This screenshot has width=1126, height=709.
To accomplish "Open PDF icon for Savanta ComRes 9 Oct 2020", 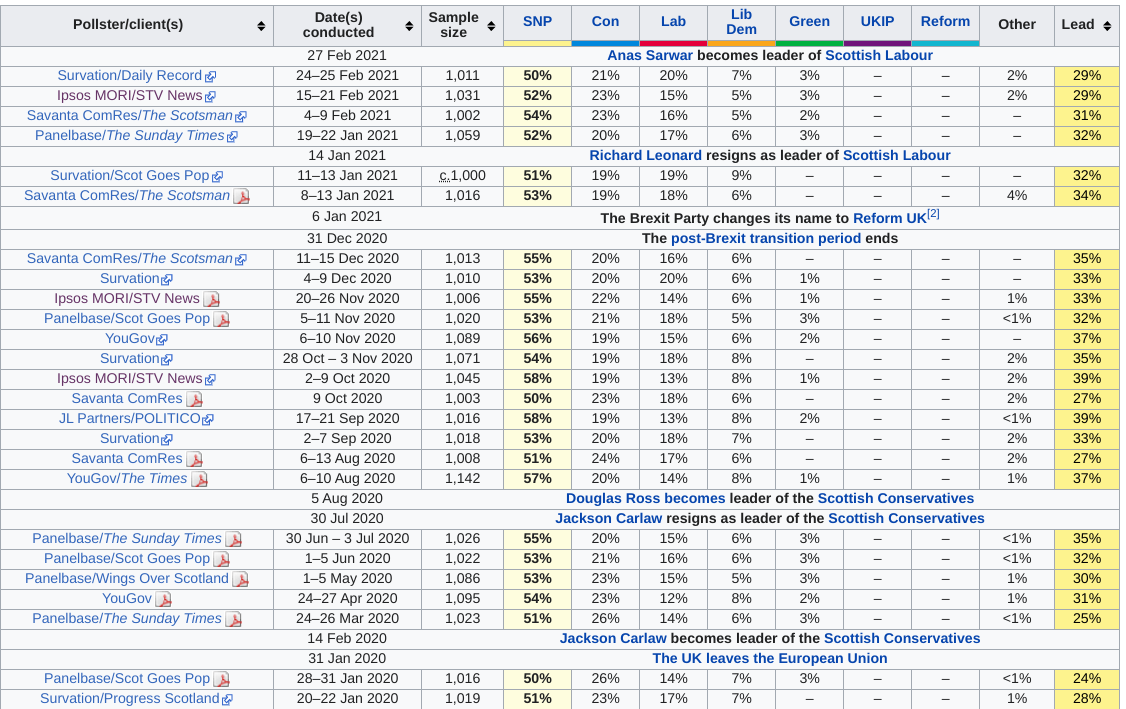I will 194,399.
